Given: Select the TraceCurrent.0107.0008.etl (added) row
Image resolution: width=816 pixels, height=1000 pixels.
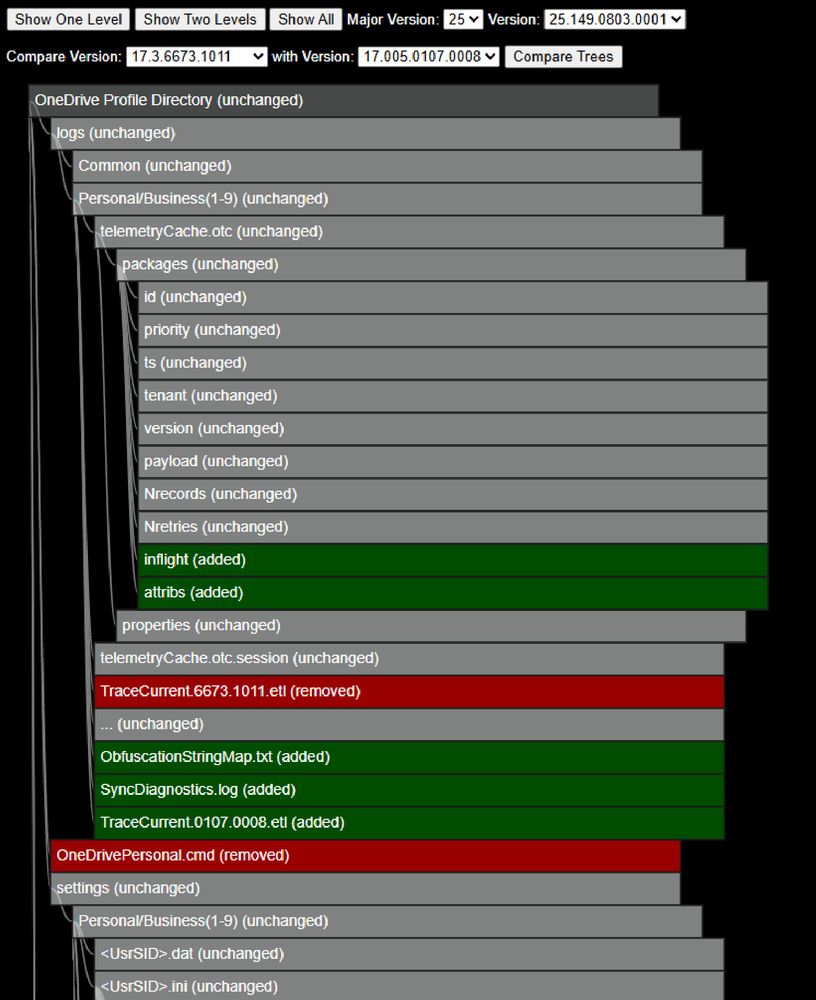Looking at the screenshot, I should [409, 823].
